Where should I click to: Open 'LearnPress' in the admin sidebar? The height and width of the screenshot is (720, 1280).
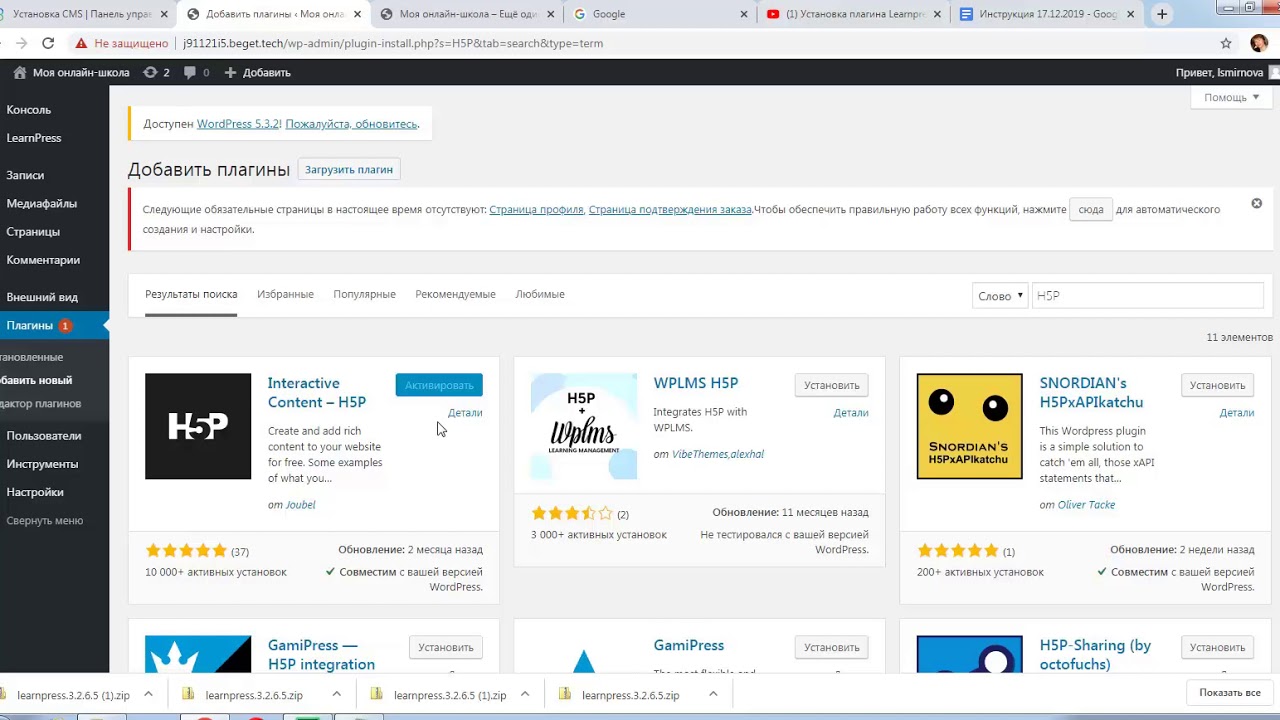(34, 138)
